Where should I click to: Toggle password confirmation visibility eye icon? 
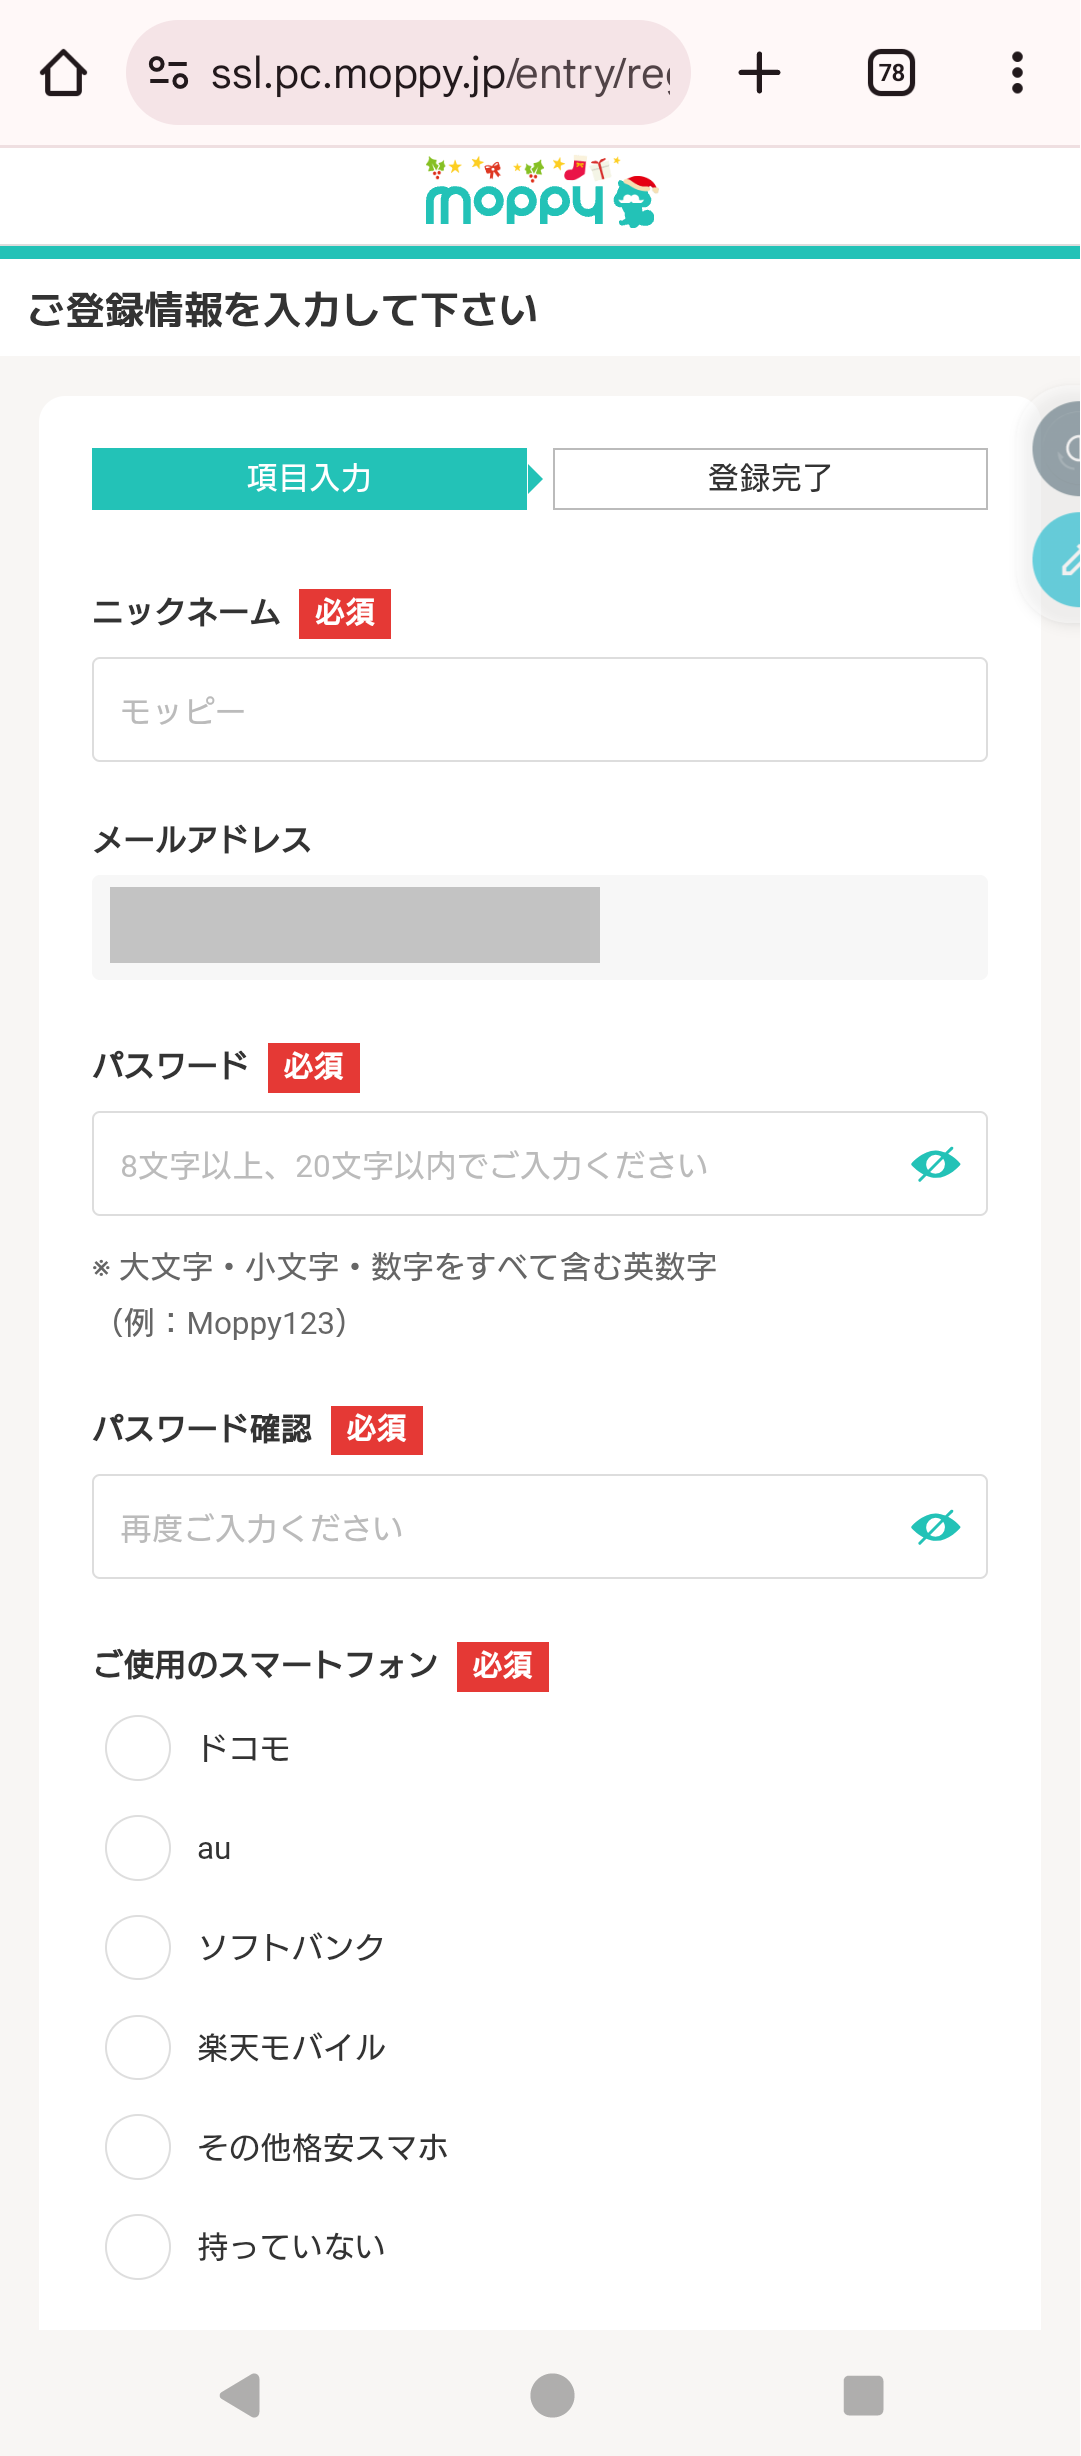[935, 1527]
